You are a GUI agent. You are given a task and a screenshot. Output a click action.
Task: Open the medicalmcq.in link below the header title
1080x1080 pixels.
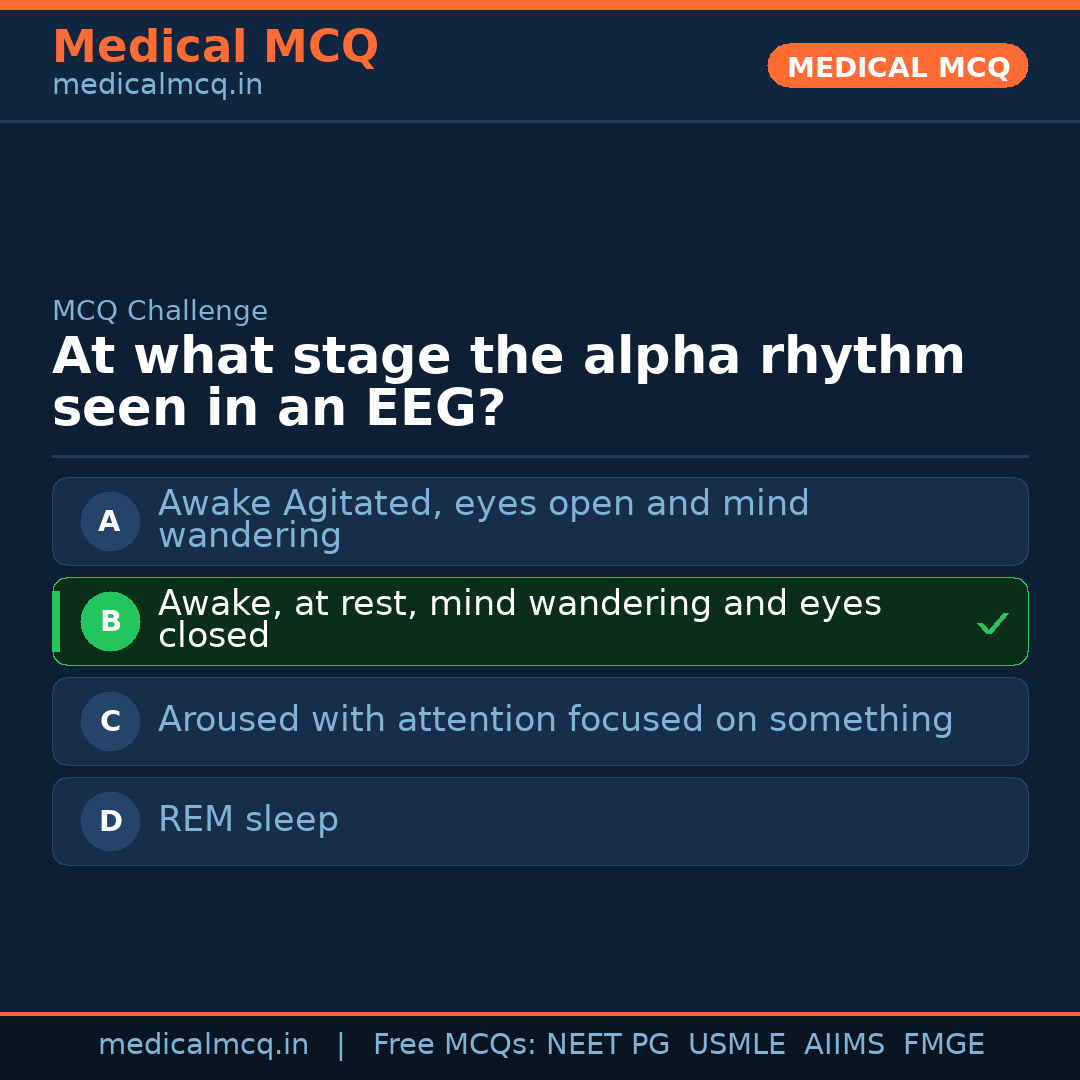pyautogui.click(x=157, y=85)
